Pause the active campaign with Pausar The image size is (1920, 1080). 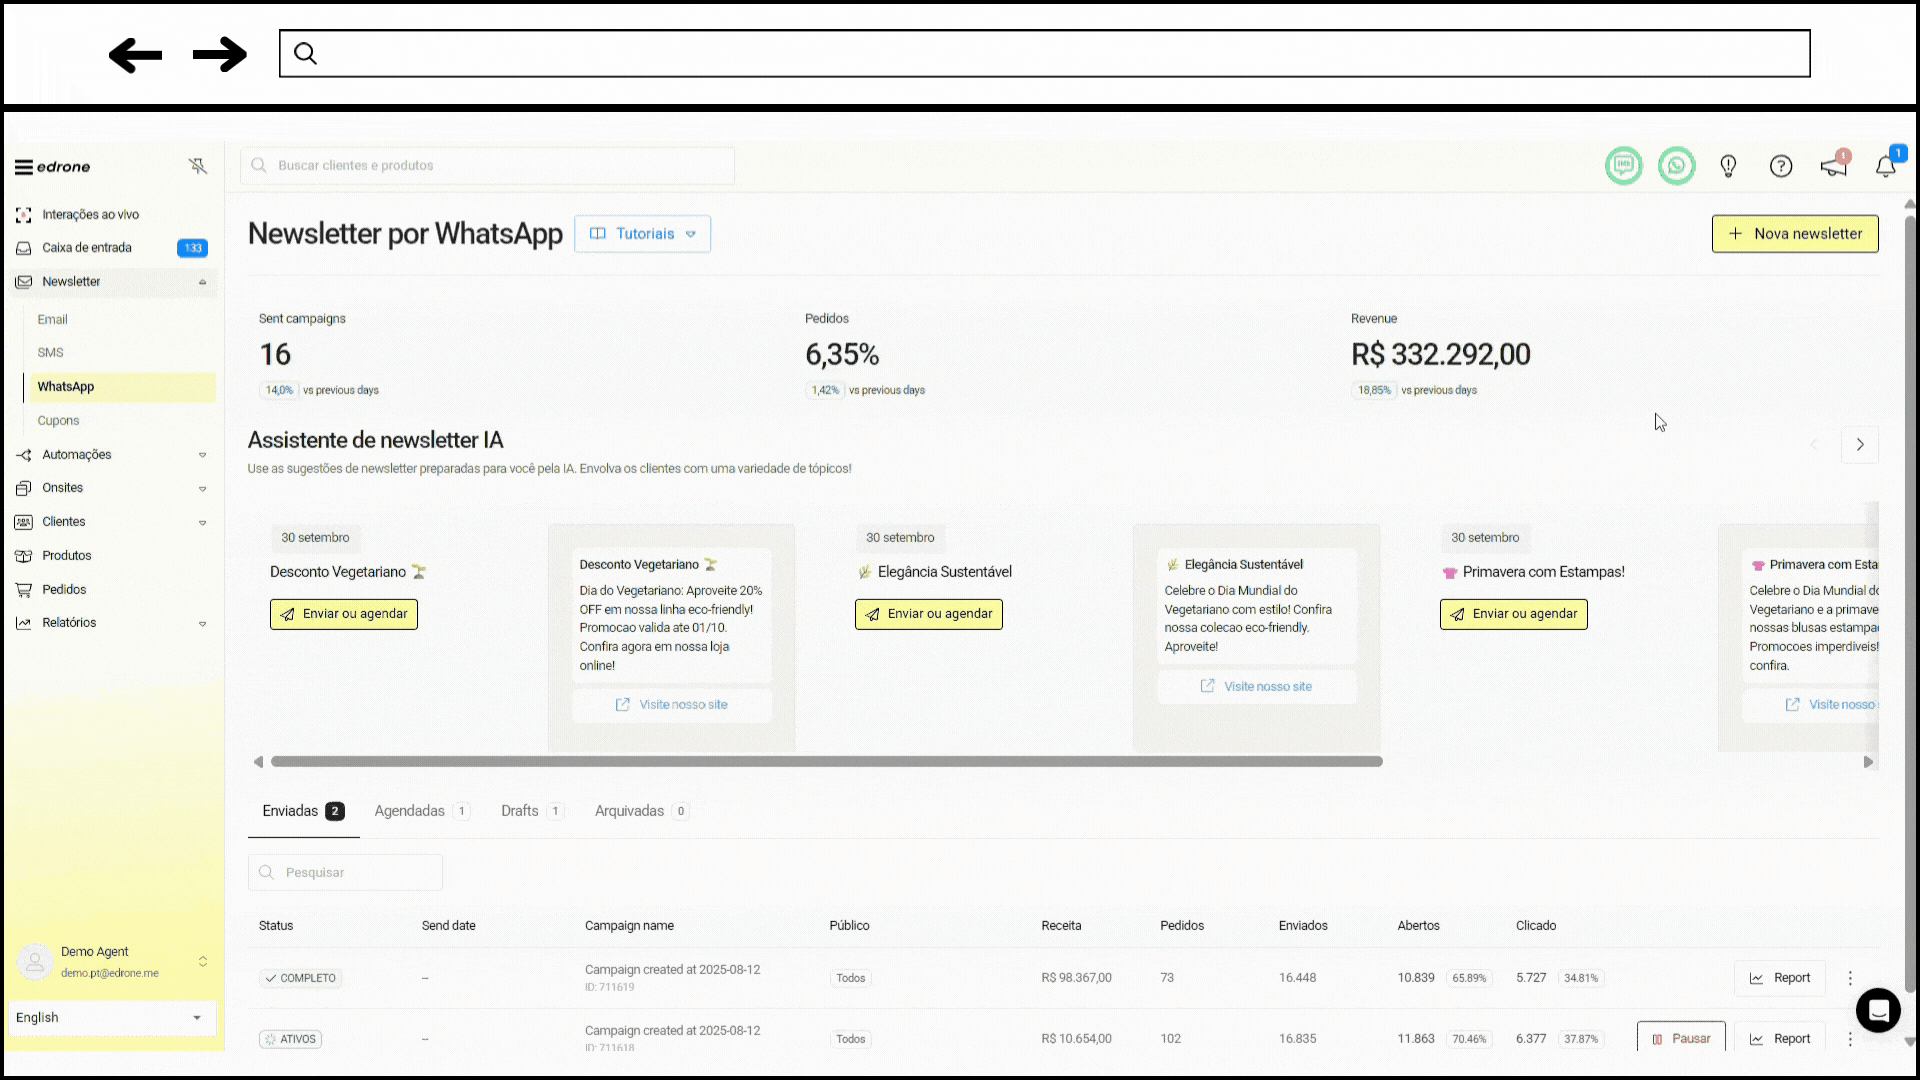(1680, 1038)
